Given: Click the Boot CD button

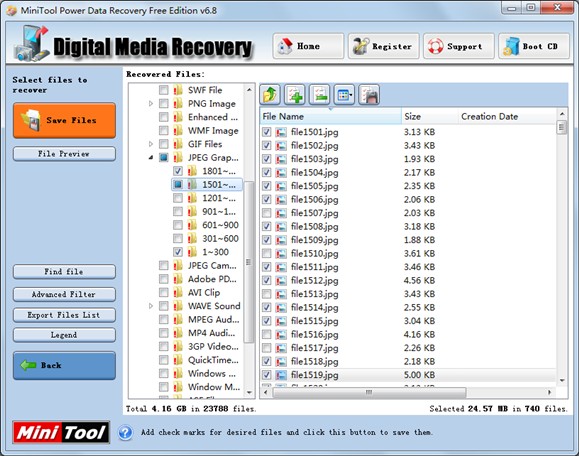Looking at the screenshot, I should click(534, 46).
